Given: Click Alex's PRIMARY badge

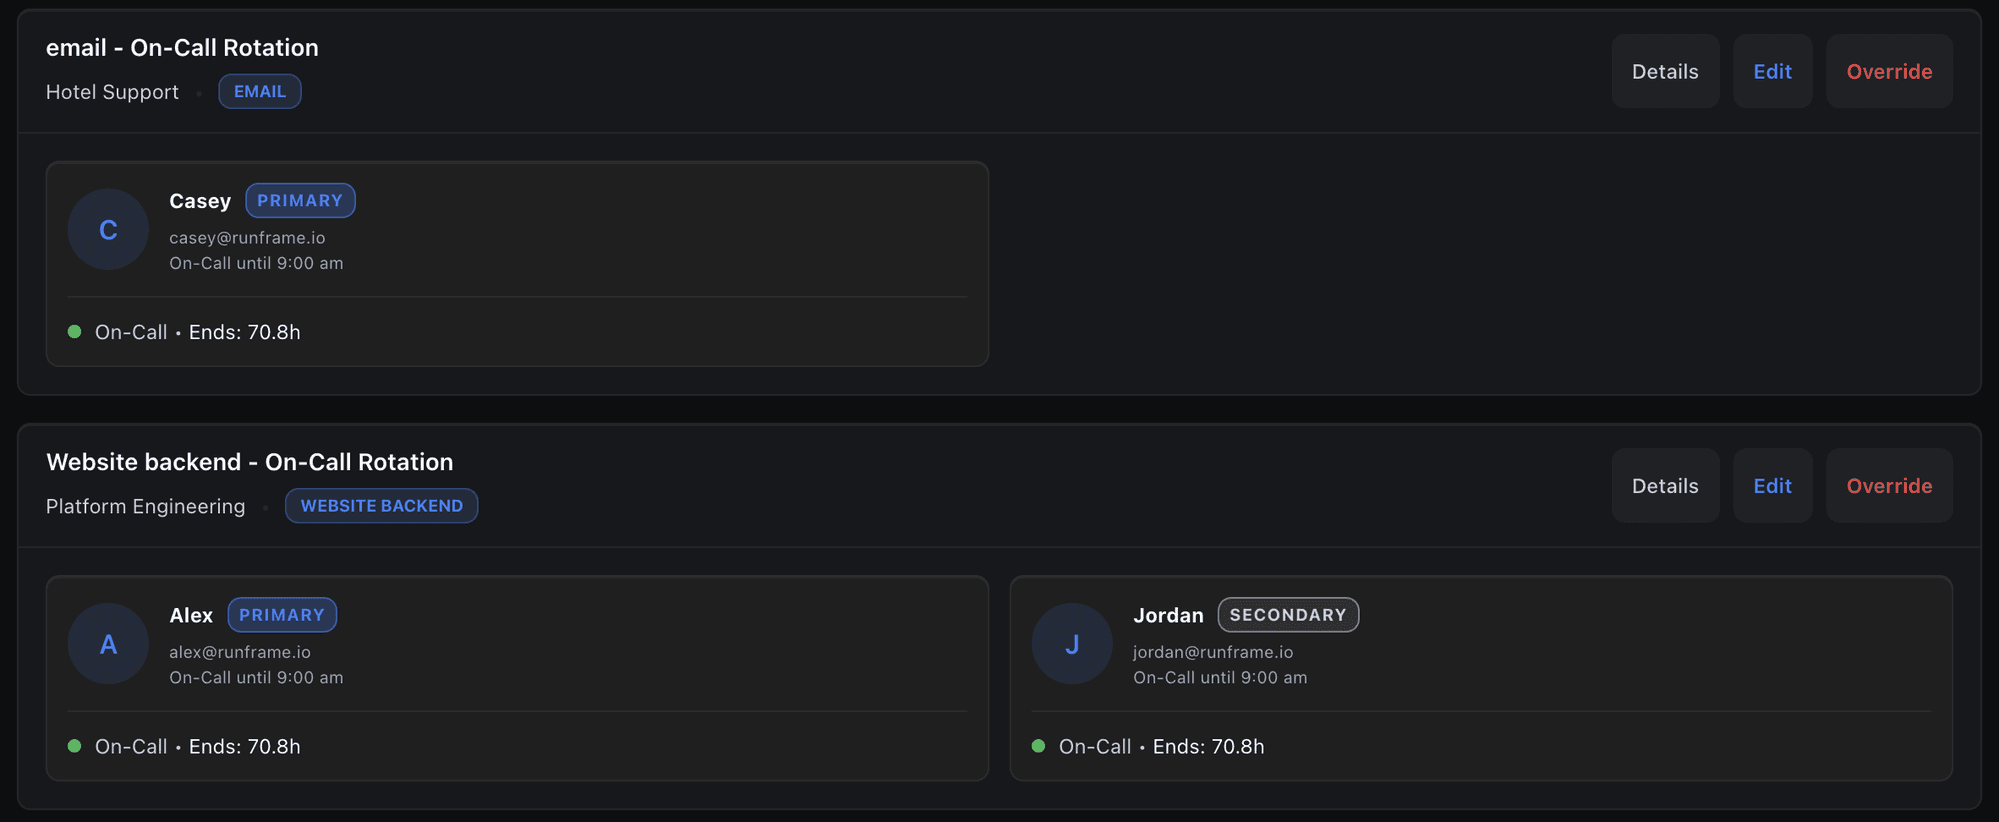Looking at the screenshot, I should (x=282, y=615).
